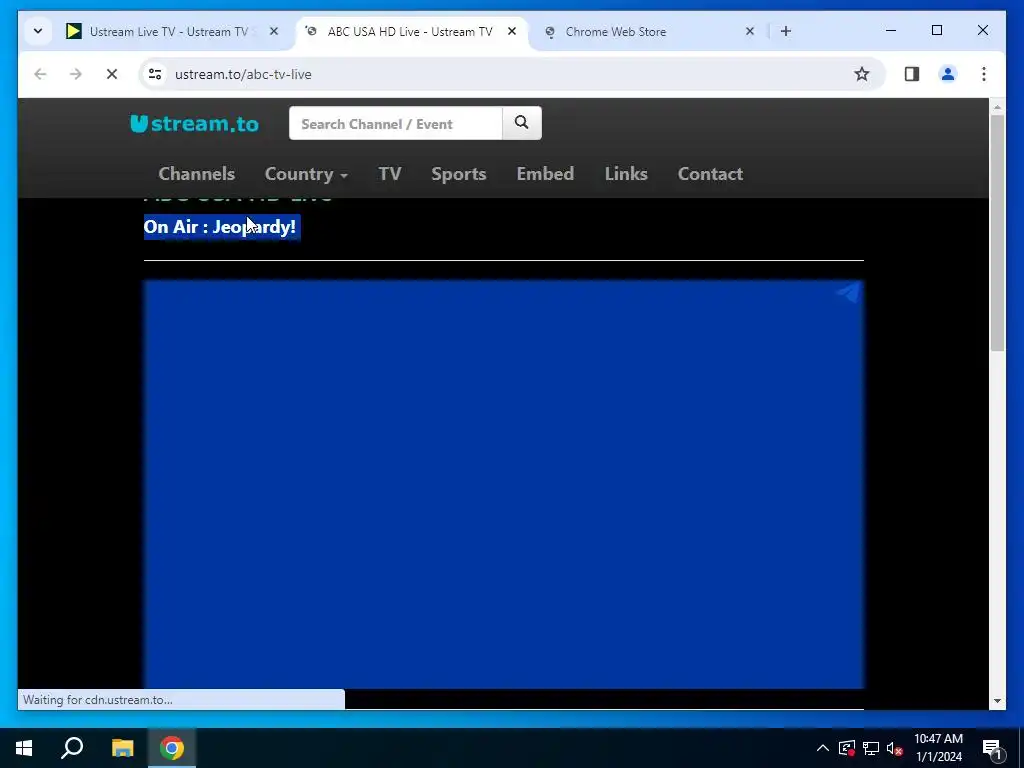Screen dimensions: 1024x768
Task: Open the Windows Start menu
Action: pyautogui.click(x=24, y=748)
